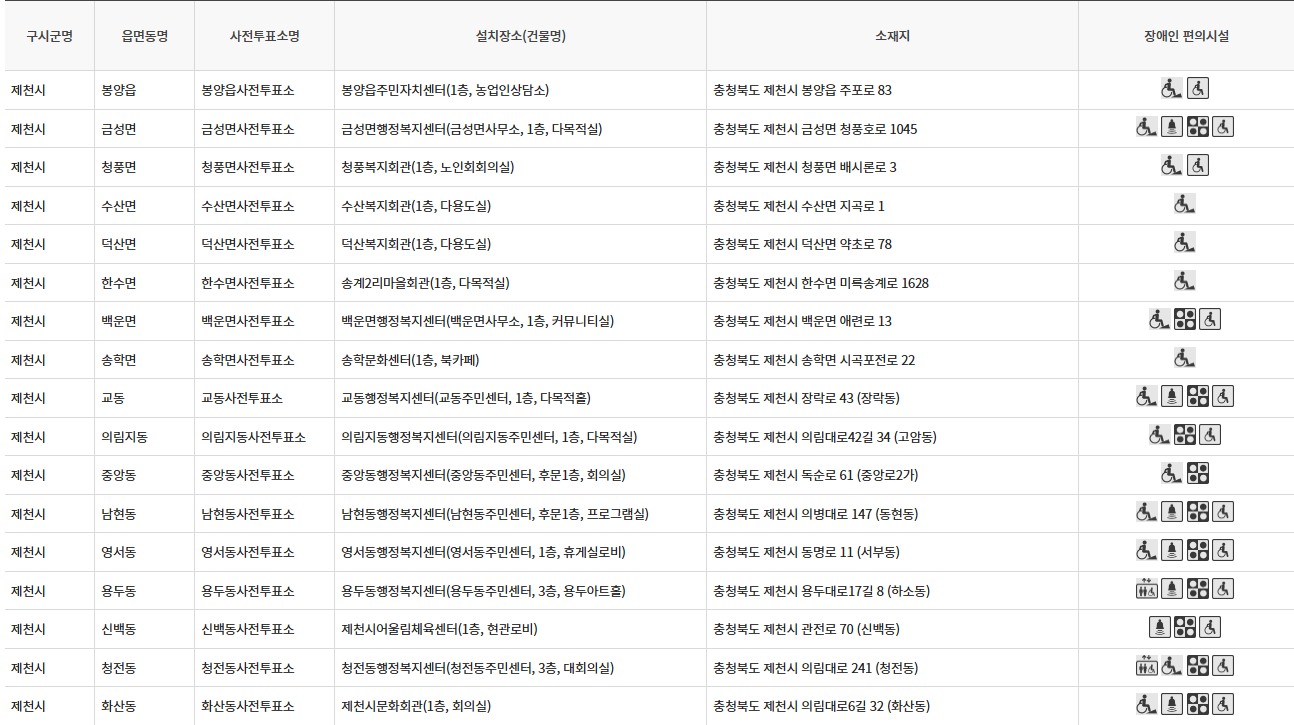Click the accessible toilet icon in 남현동 row
The height and width of the screenshot is (725, 1294).
tap(1222, 513)
